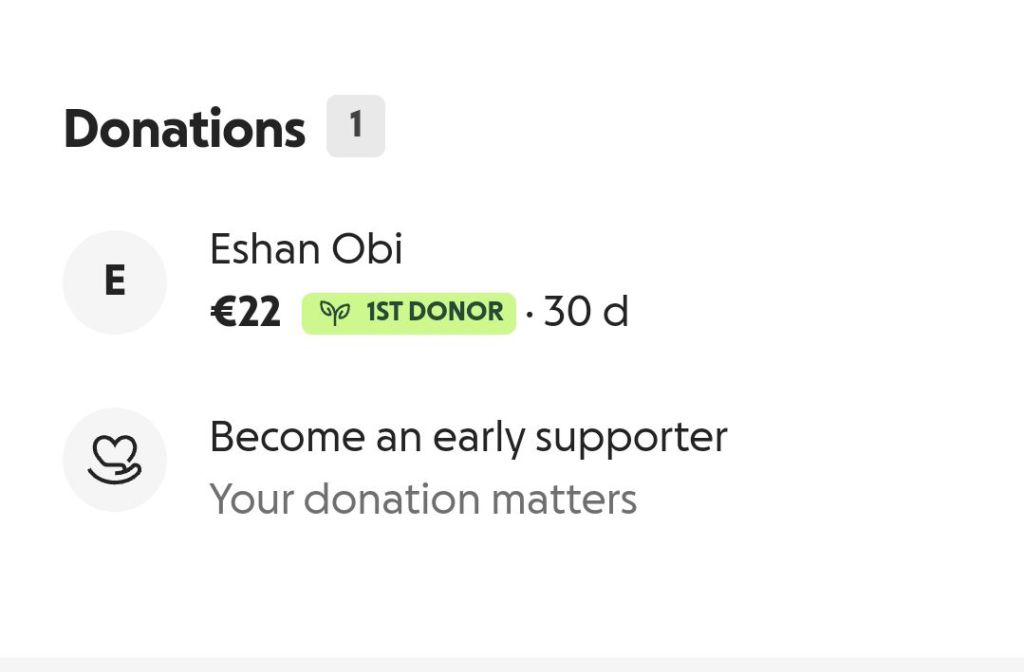
Task: Open Eshan Obi's donor name
Action: tap(306, 250)
